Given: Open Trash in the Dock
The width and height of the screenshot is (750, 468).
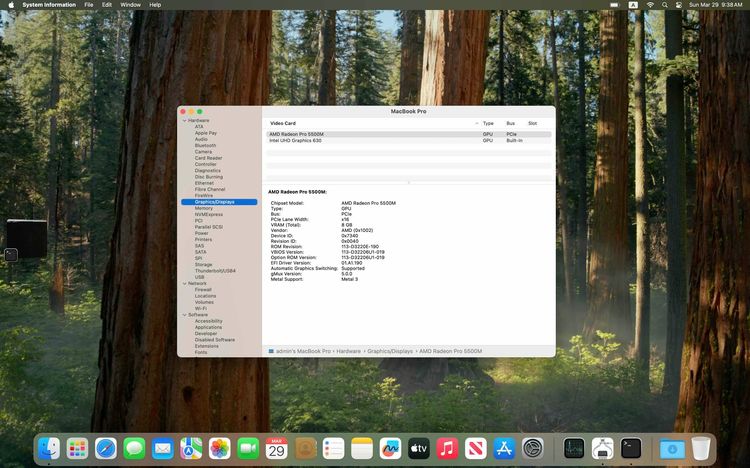Looking at the screenshot, I should tap(701, 449).
